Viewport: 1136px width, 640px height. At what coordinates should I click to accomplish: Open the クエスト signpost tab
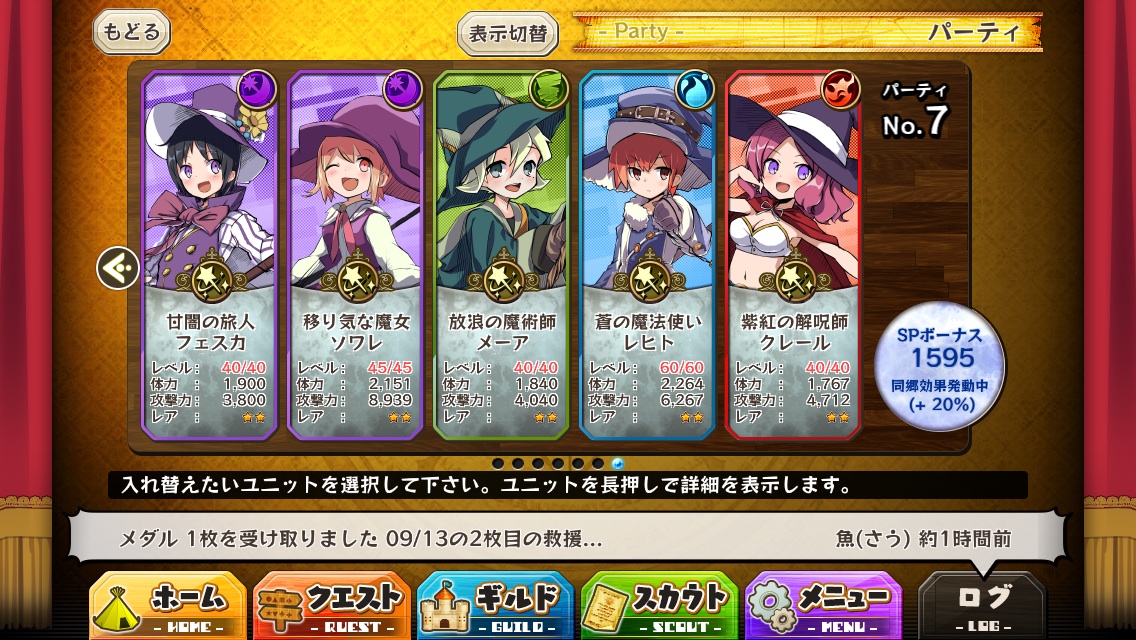coord(332,606)
